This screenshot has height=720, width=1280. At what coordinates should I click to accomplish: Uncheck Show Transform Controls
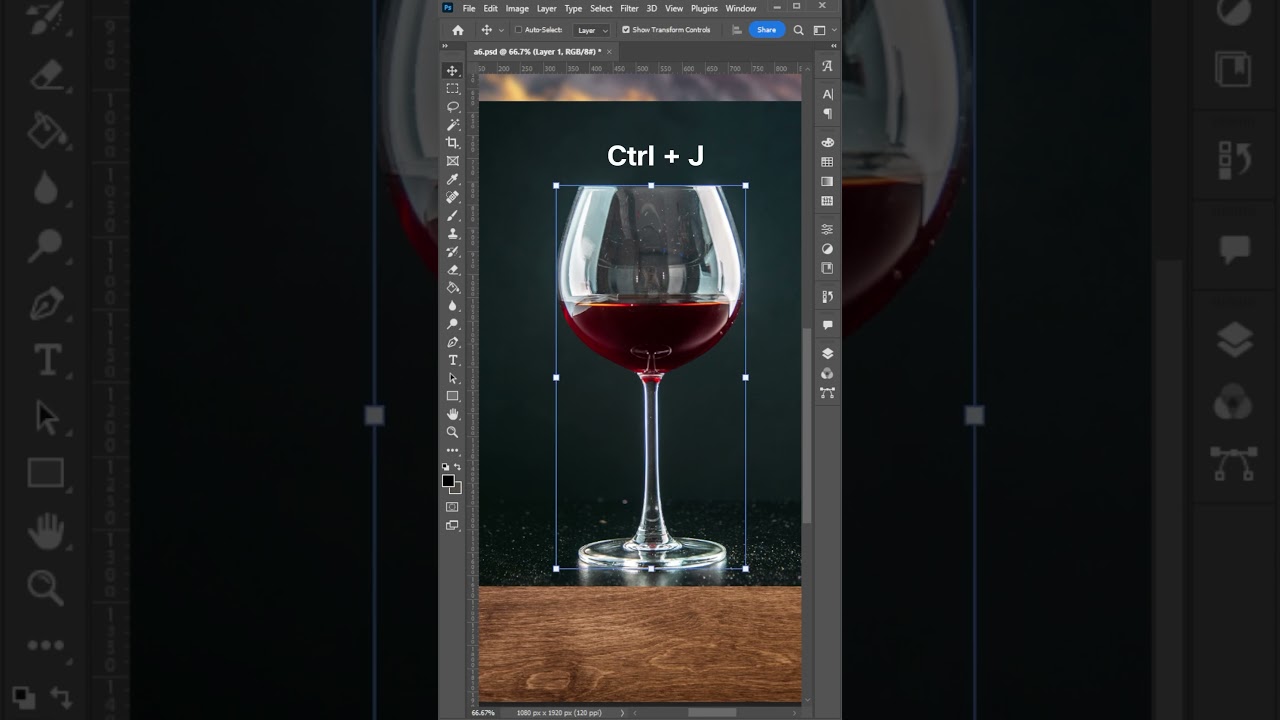[626, 30]
